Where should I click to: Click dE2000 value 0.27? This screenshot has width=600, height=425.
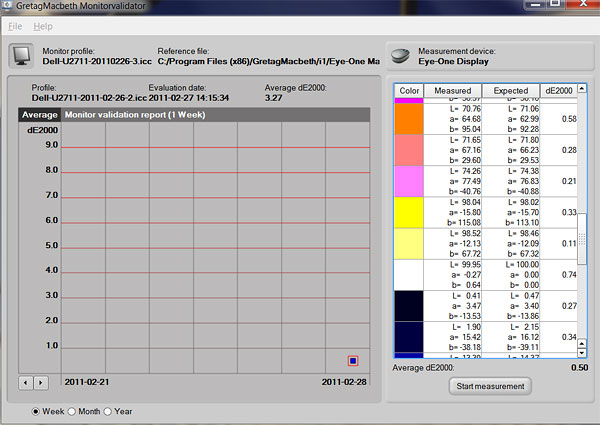pos(569,306)
